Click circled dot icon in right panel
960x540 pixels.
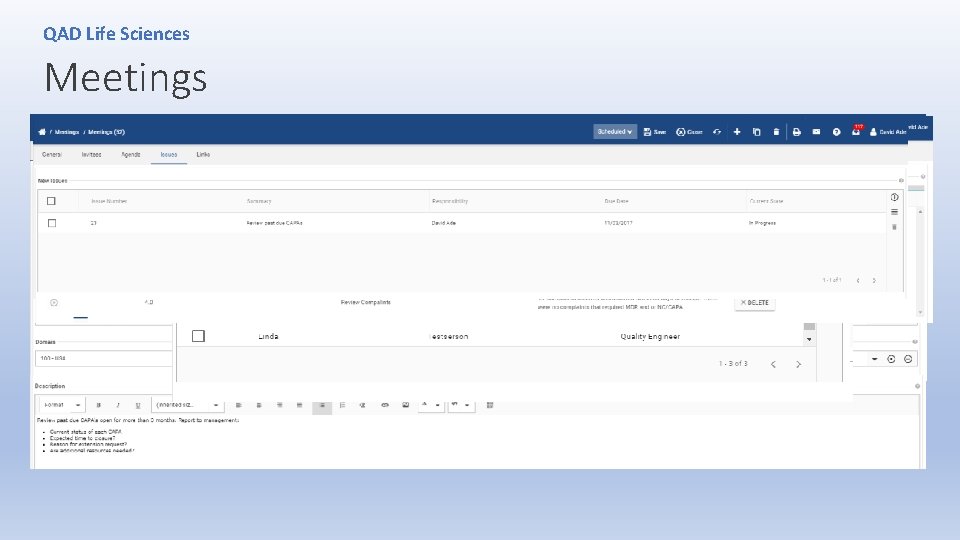[x=891, y=359]
